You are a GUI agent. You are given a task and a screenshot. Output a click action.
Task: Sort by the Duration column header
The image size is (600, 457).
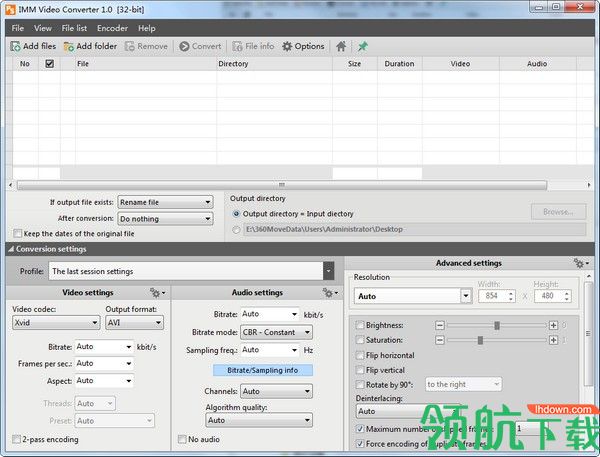[x=399, y=64]
